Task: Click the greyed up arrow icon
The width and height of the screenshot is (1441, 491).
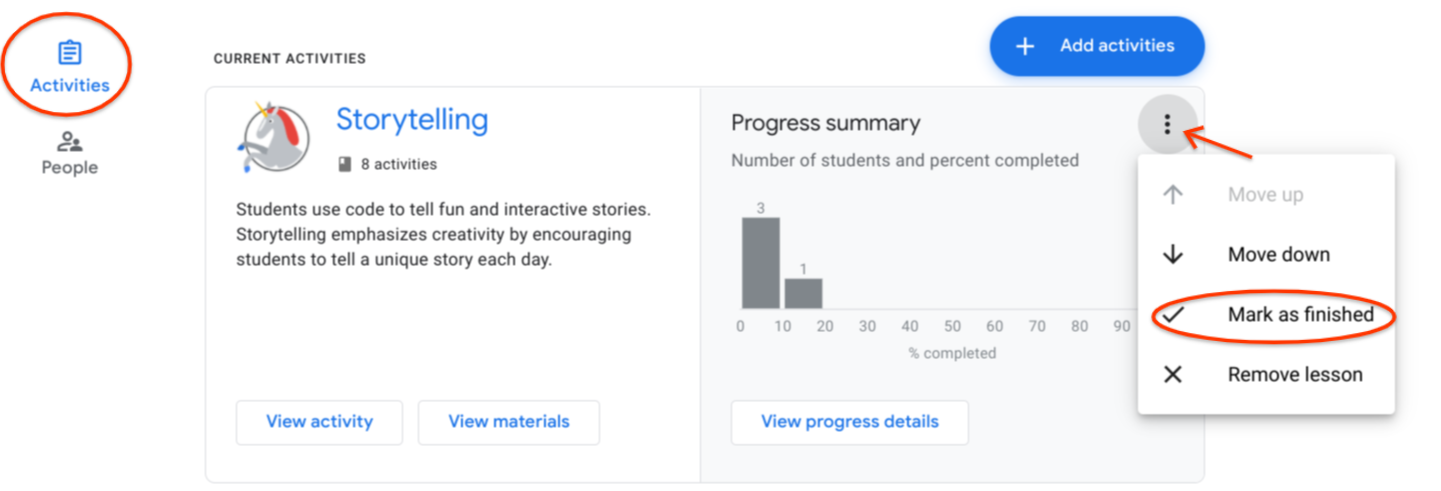Action: [1173, 195]
